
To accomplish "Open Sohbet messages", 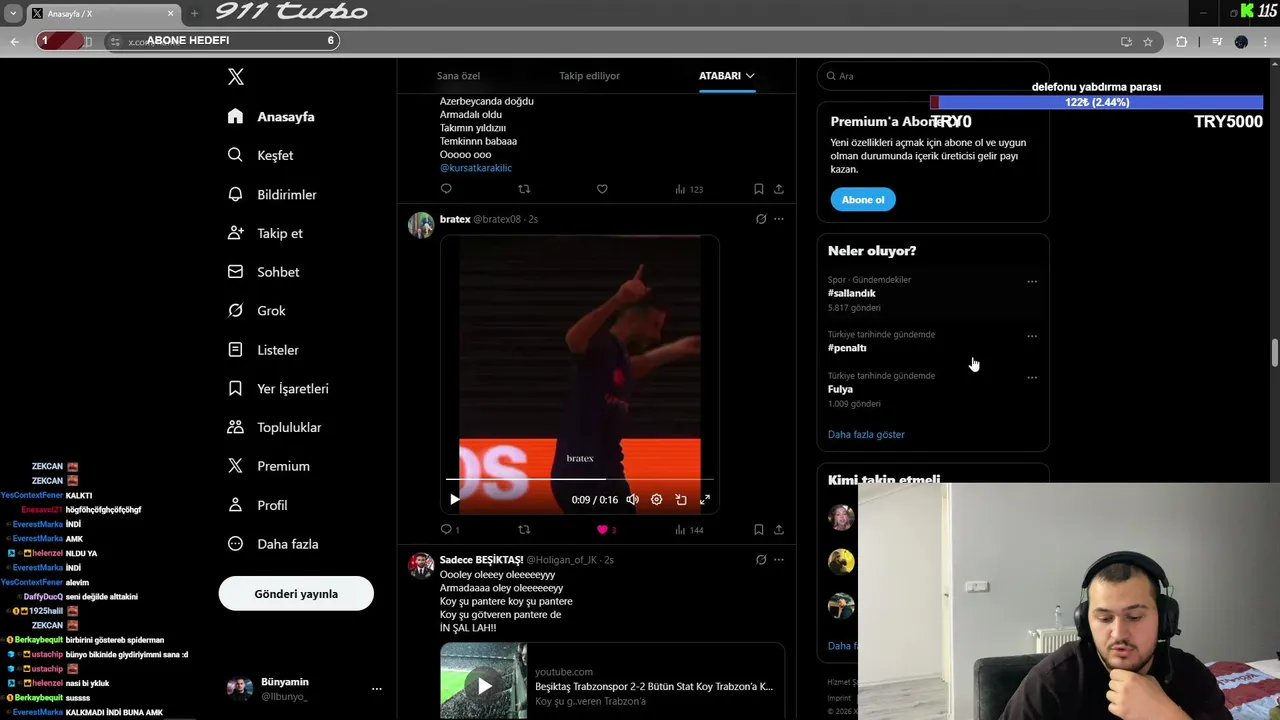I will coord(263,272).
